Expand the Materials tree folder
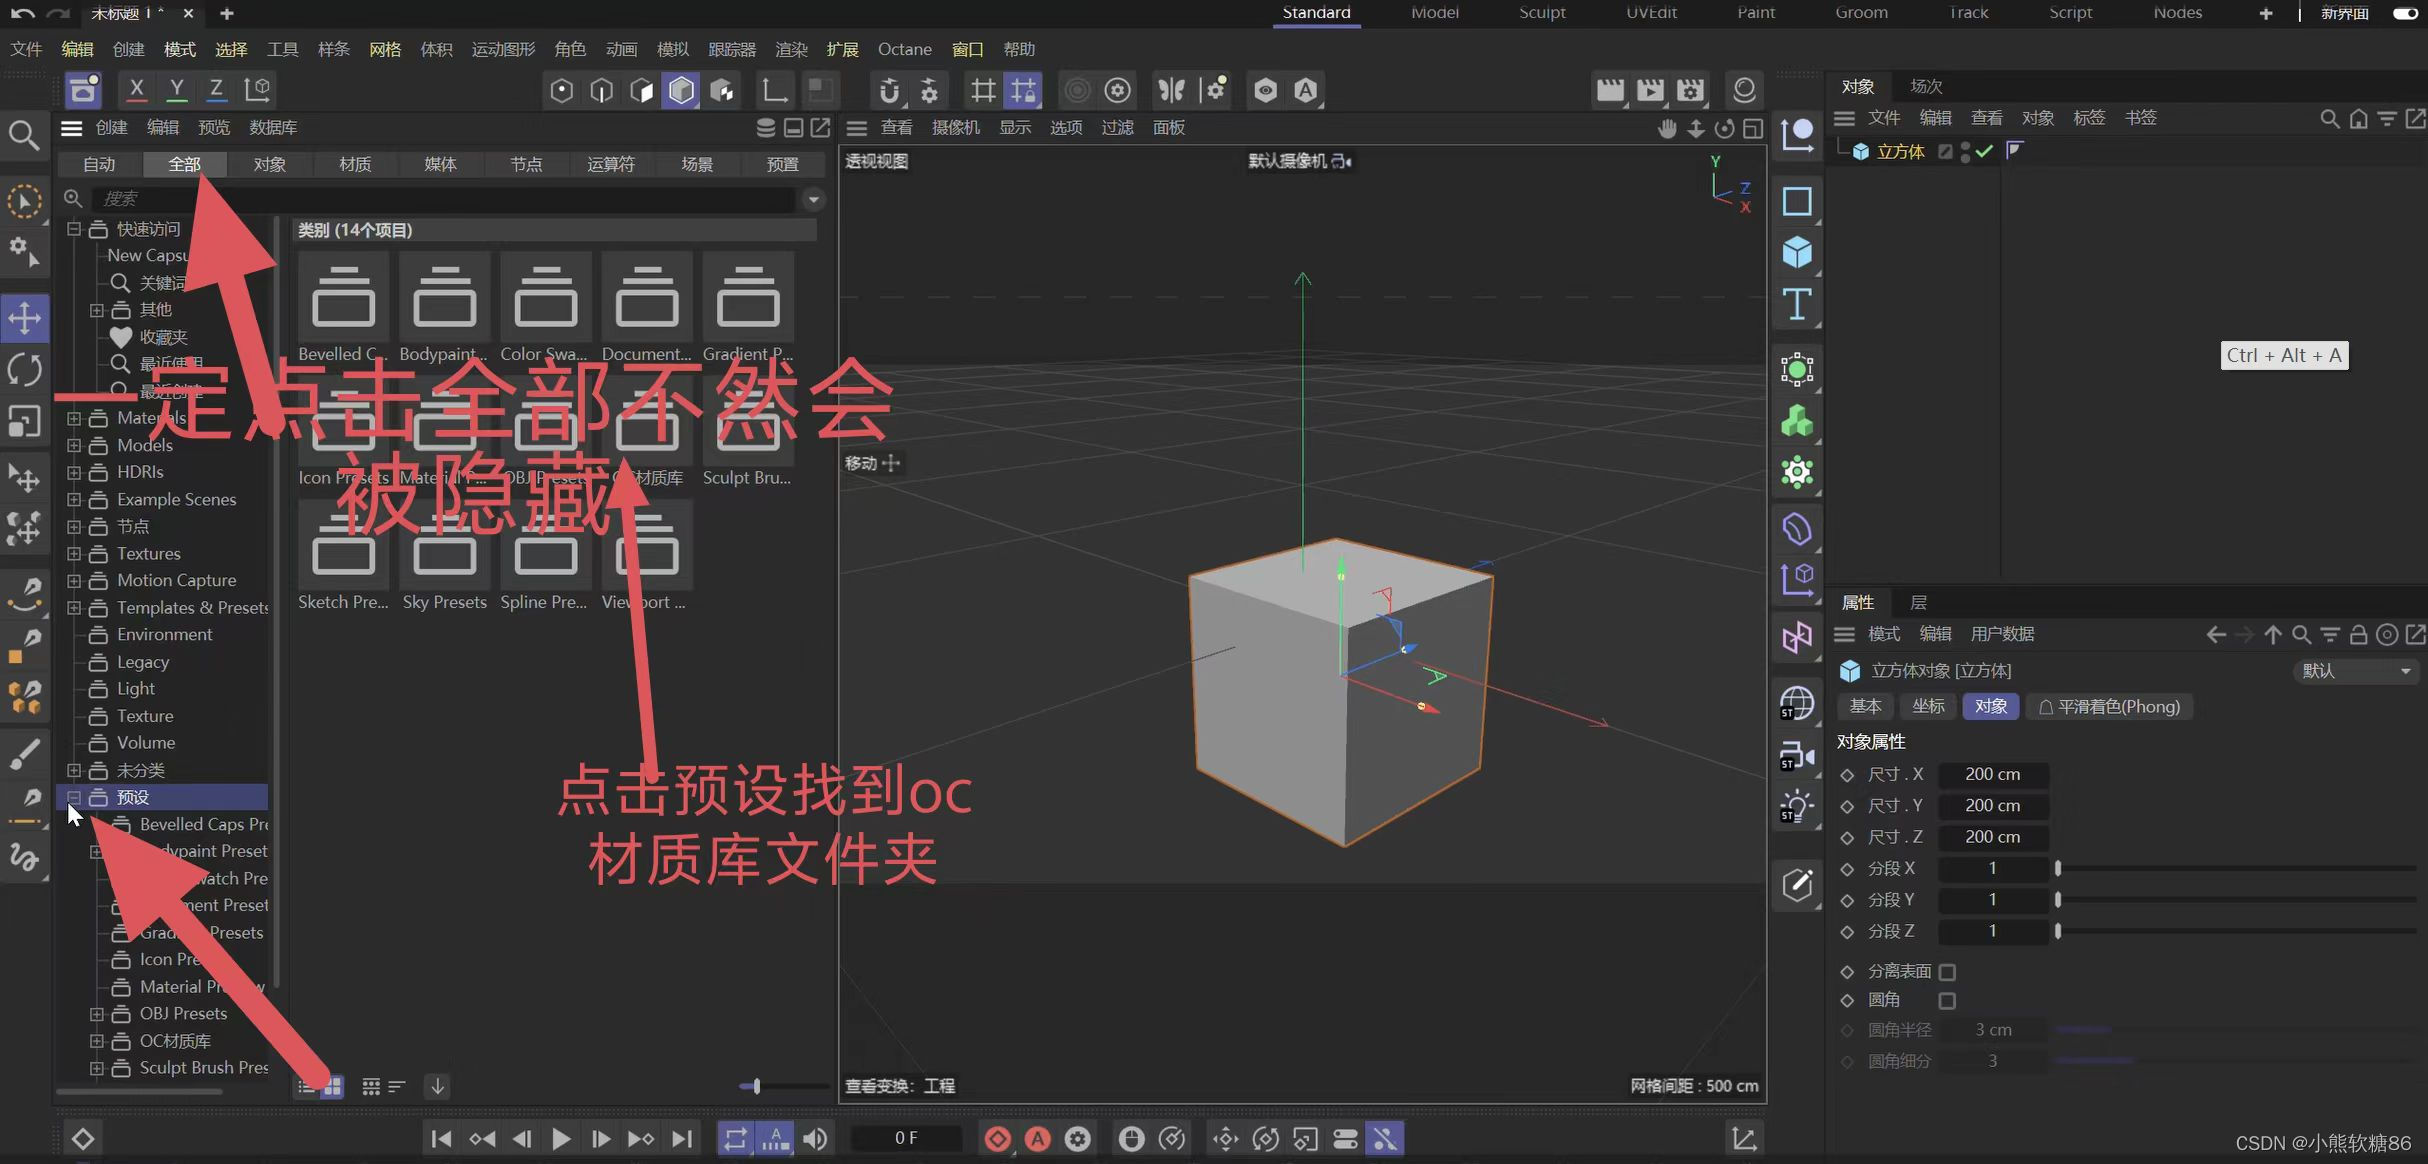The height and width of the screenshot is (1164, 2428). point(74,418)
